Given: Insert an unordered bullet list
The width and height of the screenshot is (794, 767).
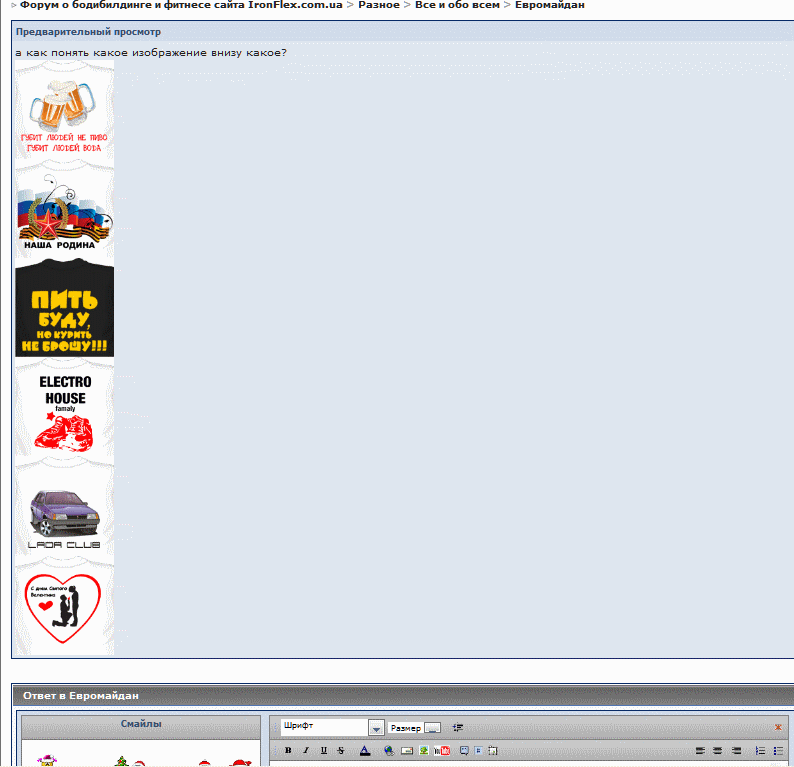Looking at the screenshot, I should point(778,750).
